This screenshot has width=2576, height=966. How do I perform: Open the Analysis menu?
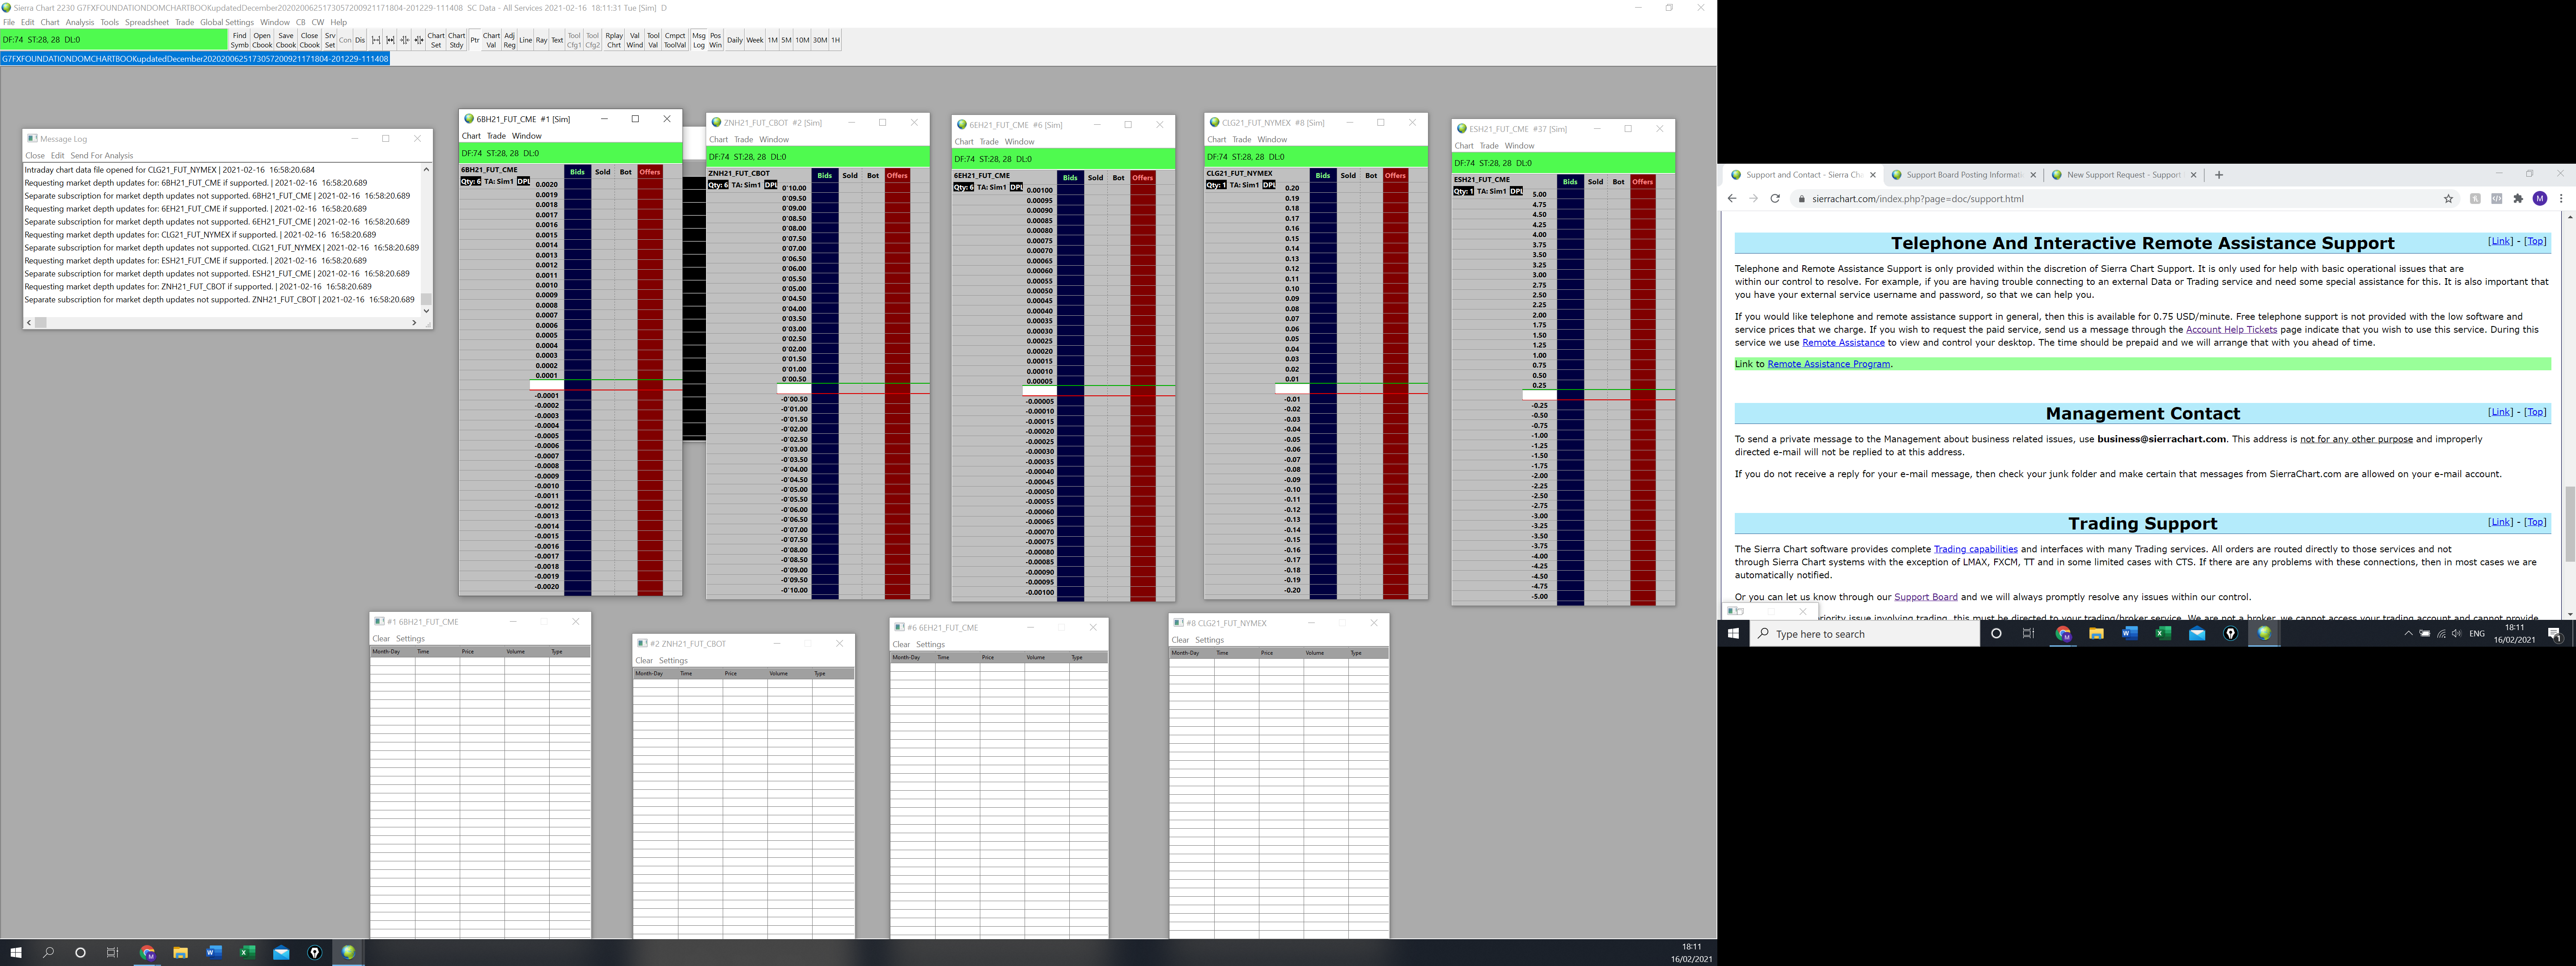(80, 22)
